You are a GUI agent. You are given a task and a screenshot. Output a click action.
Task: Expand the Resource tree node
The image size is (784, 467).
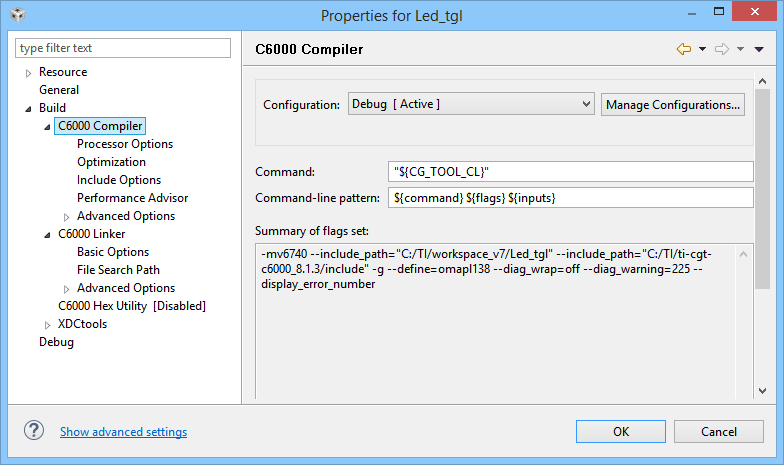pos(28,72)
